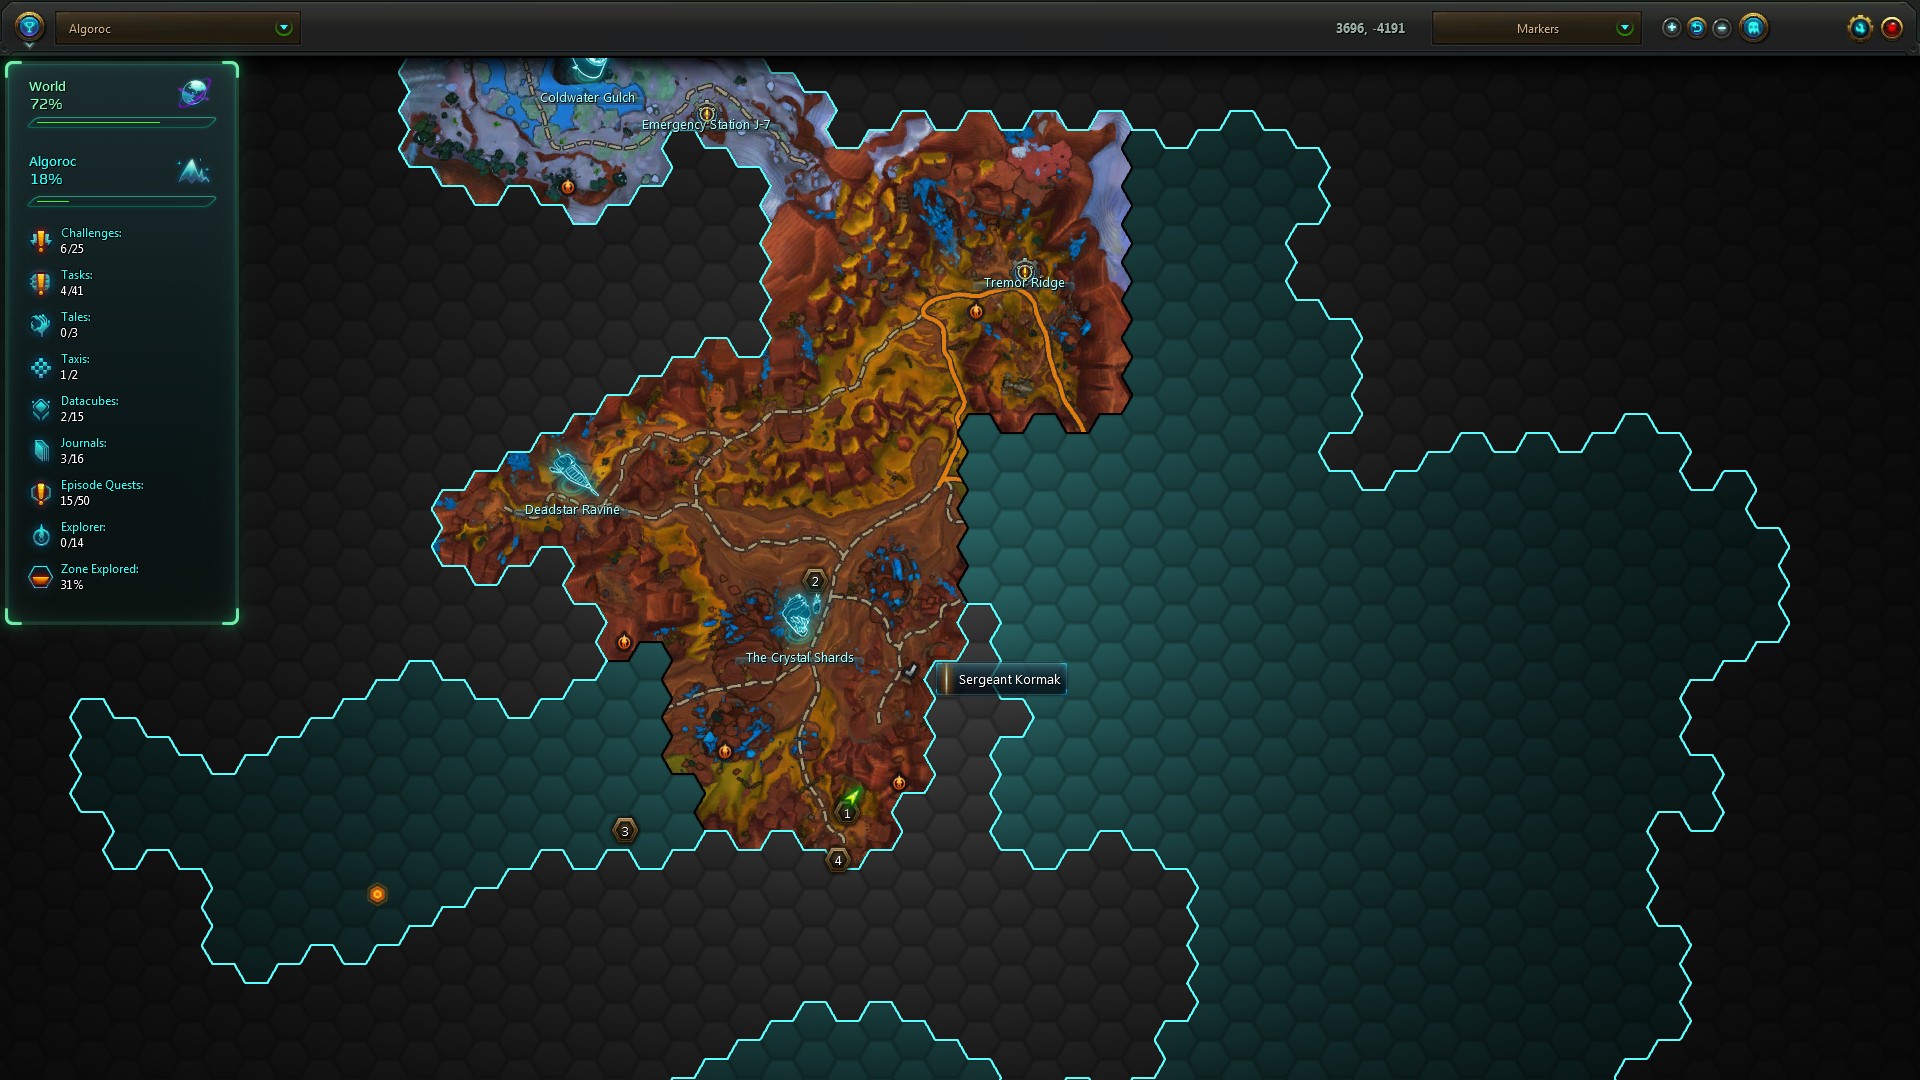
Task: Zoom out the map with minus button
Action: (1721, 28)
